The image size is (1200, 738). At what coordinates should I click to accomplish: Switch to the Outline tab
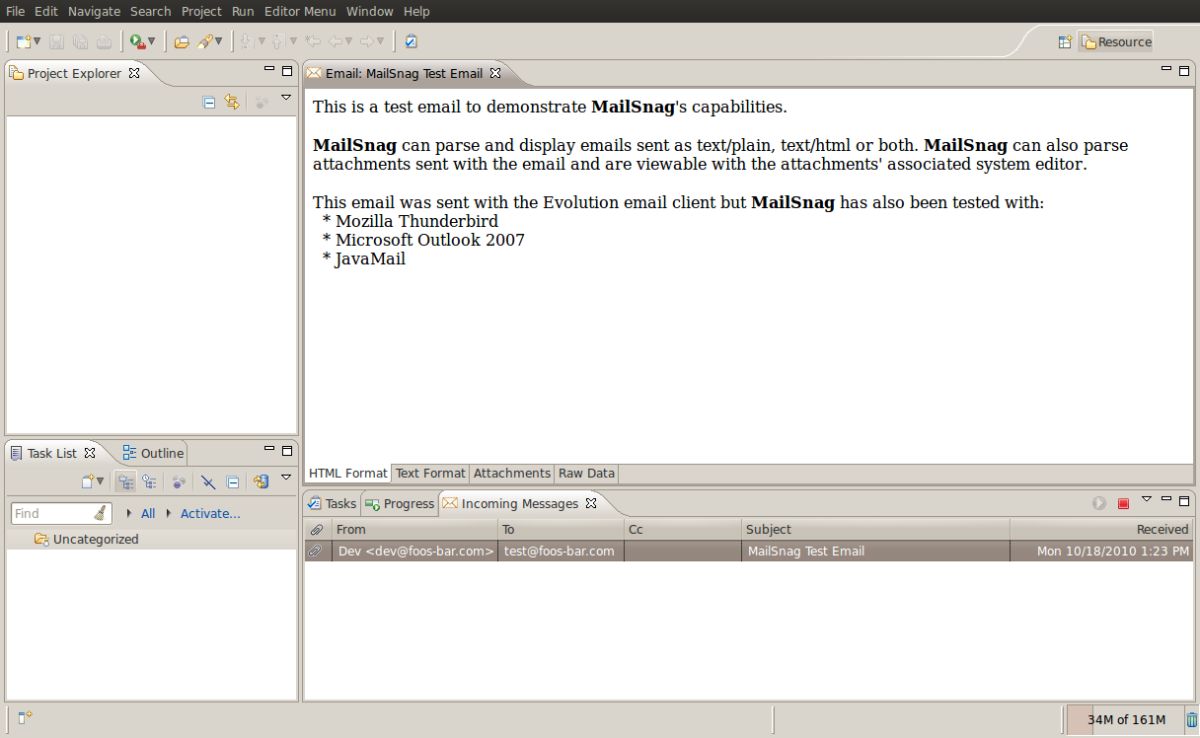pyautogui.click(x=153, y=453)
